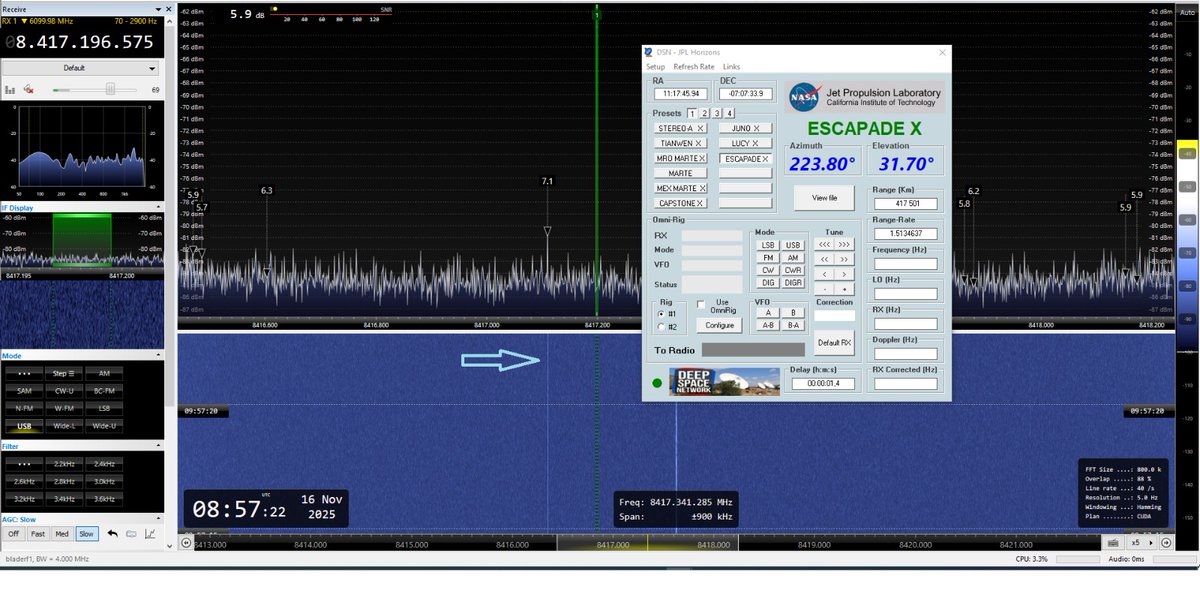The height and width of the screenshot is (602, 1200).
Task: Click the spectrum bars icon in Receive panel
Action: pos(10,90)
